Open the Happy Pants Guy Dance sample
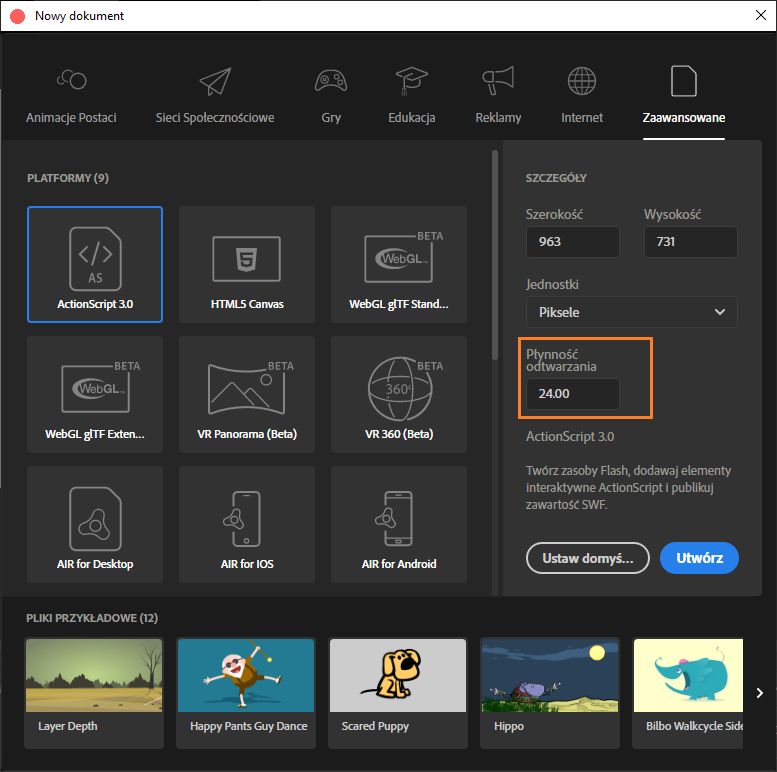The width and height of the screenshot is (777, 772). point(246,693)
